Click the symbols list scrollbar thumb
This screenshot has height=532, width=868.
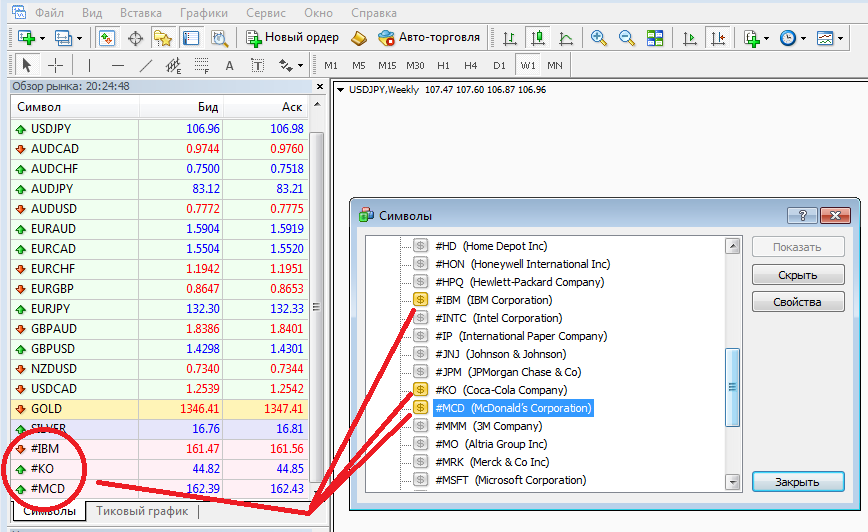pyautogui.click(x=732, y=387)
